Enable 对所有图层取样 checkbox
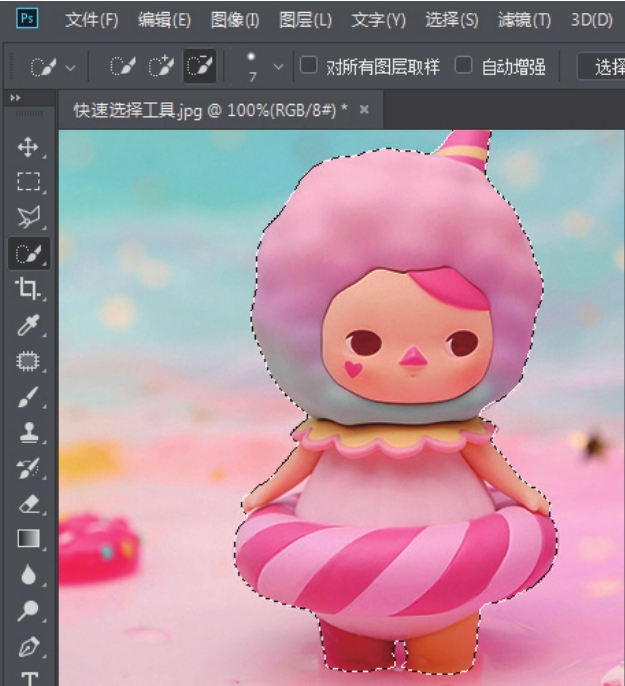 pyautogui.click(x=309, y=66)
